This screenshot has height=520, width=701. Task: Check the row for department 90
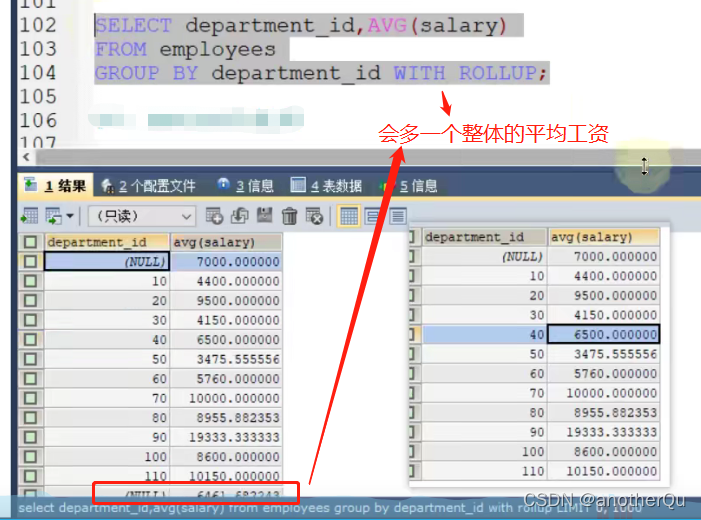30,437
